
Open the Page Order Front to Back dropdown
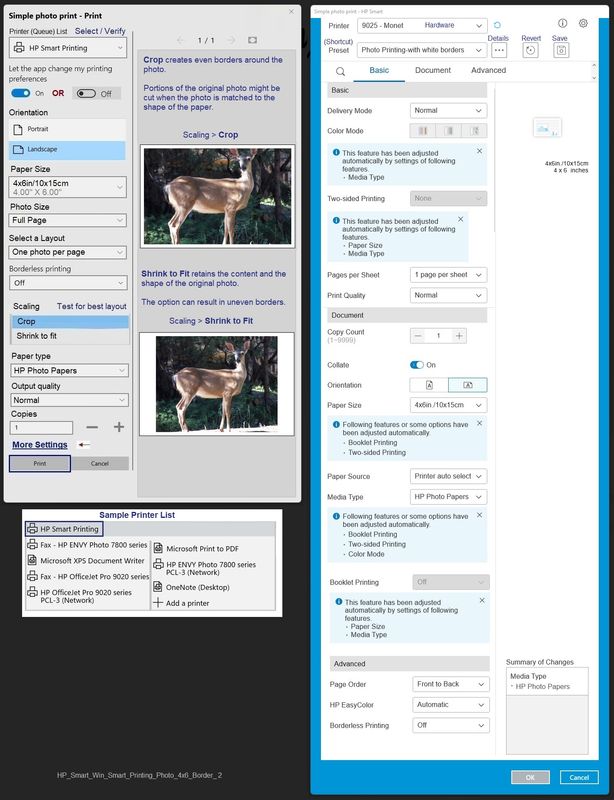click(451, 684)
